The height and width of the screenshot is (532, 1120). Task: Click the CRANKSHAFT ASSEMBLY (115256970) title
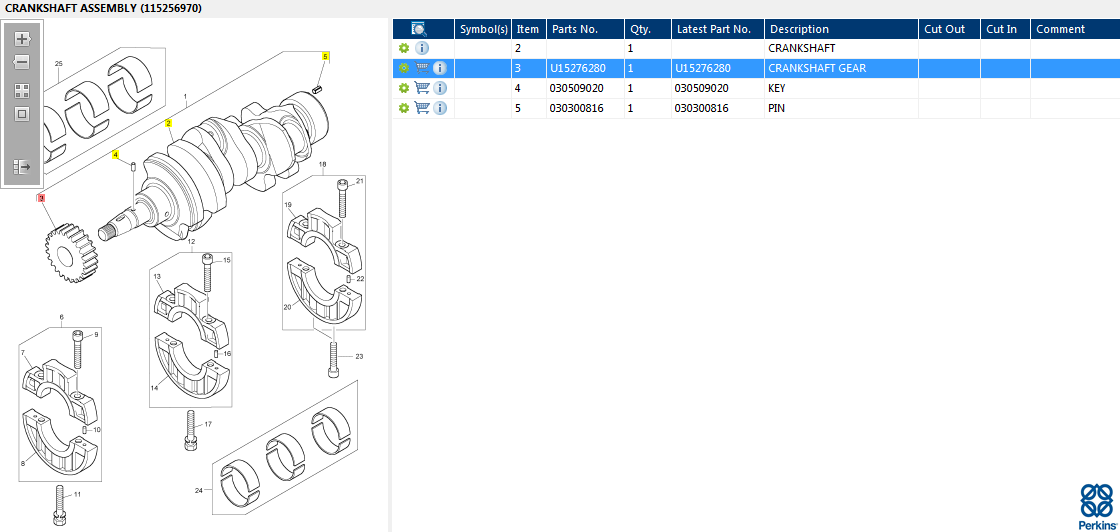[103, 9]
